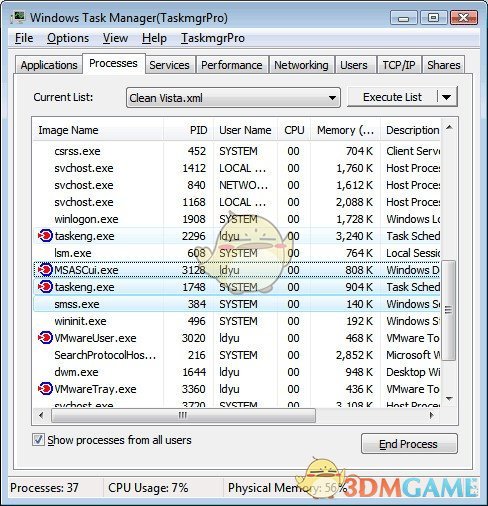Image resolution: width=488 pixels, height=506 pixels.
Task: Click the vertical scrollbar down arrow
Action: pyautogui.click(x=449, y=399)
